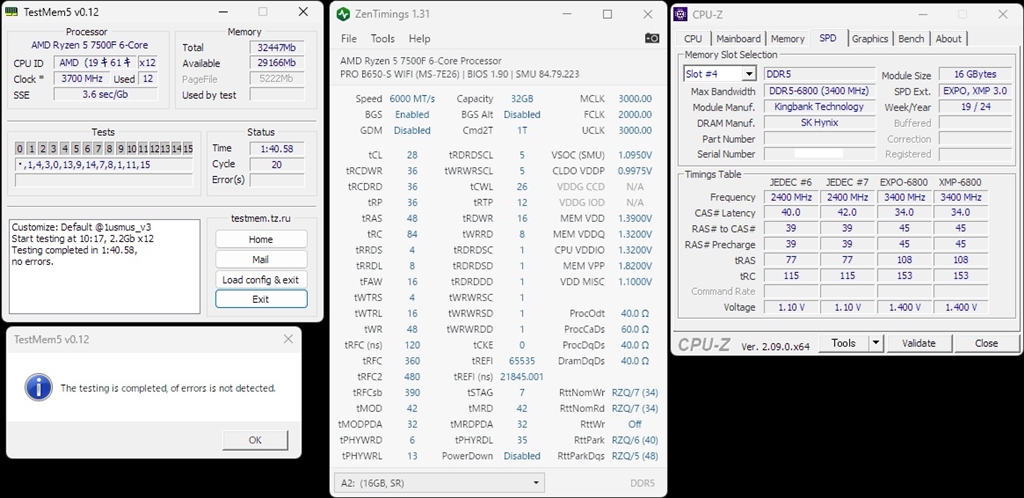This screenshot has height=498, width=1024.
Task: Click test number 7 box in TestMem5
Action: click(98, 149)
